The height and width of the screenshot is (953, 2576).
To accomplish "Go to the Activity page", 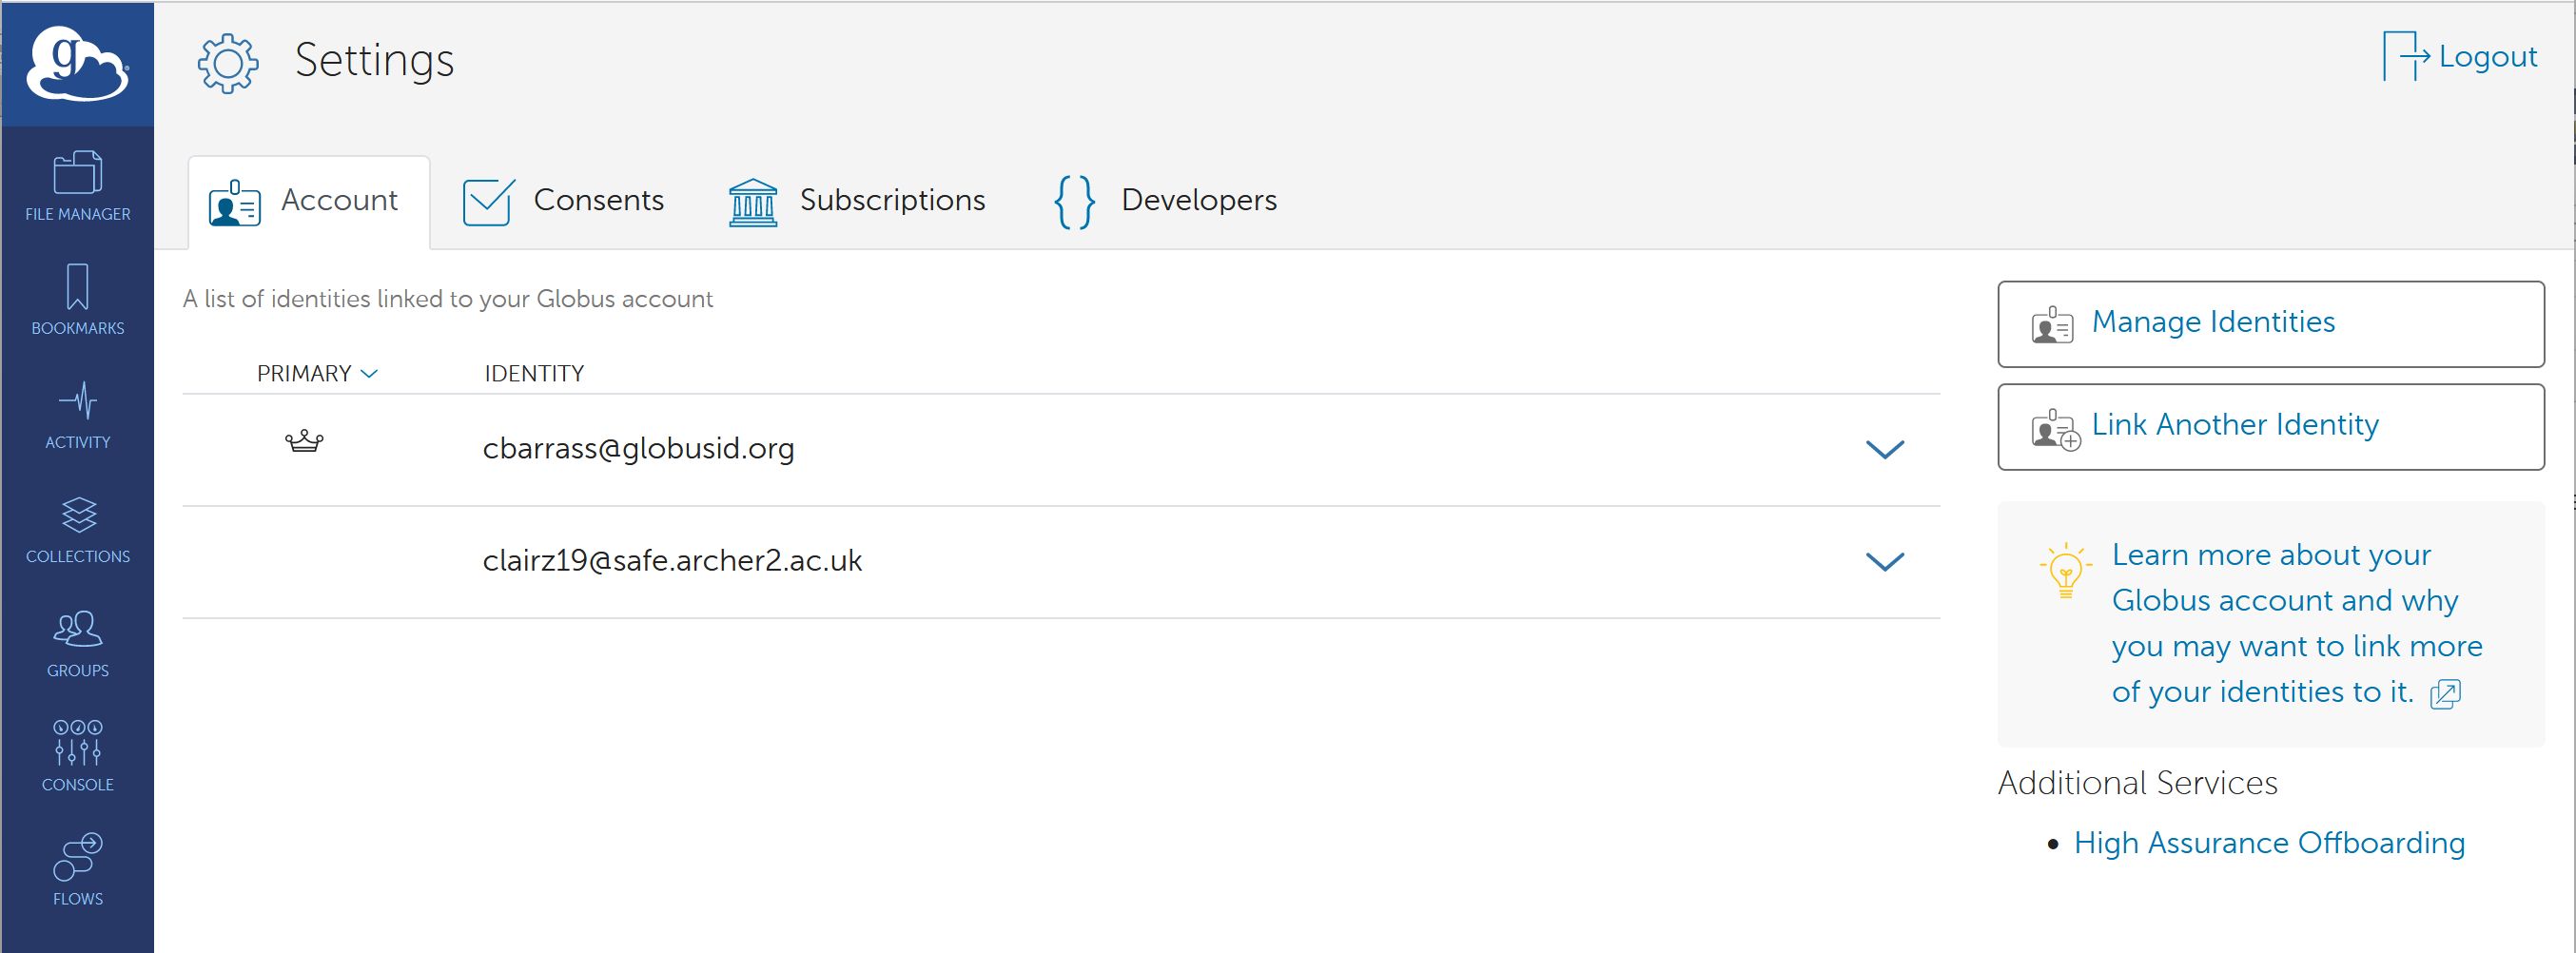I will [x=77, y=414].
